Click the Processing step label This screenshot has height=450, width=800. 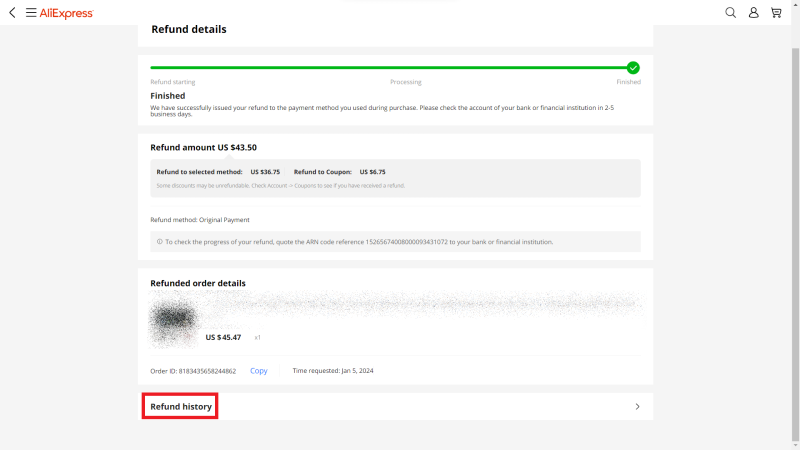point(405,82)
